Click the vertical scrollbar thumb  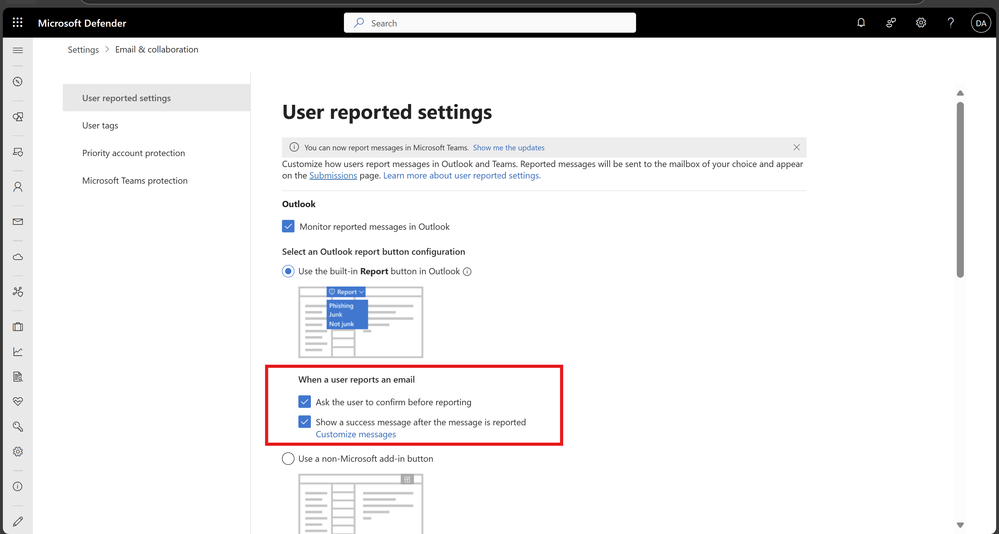(960, 189)
